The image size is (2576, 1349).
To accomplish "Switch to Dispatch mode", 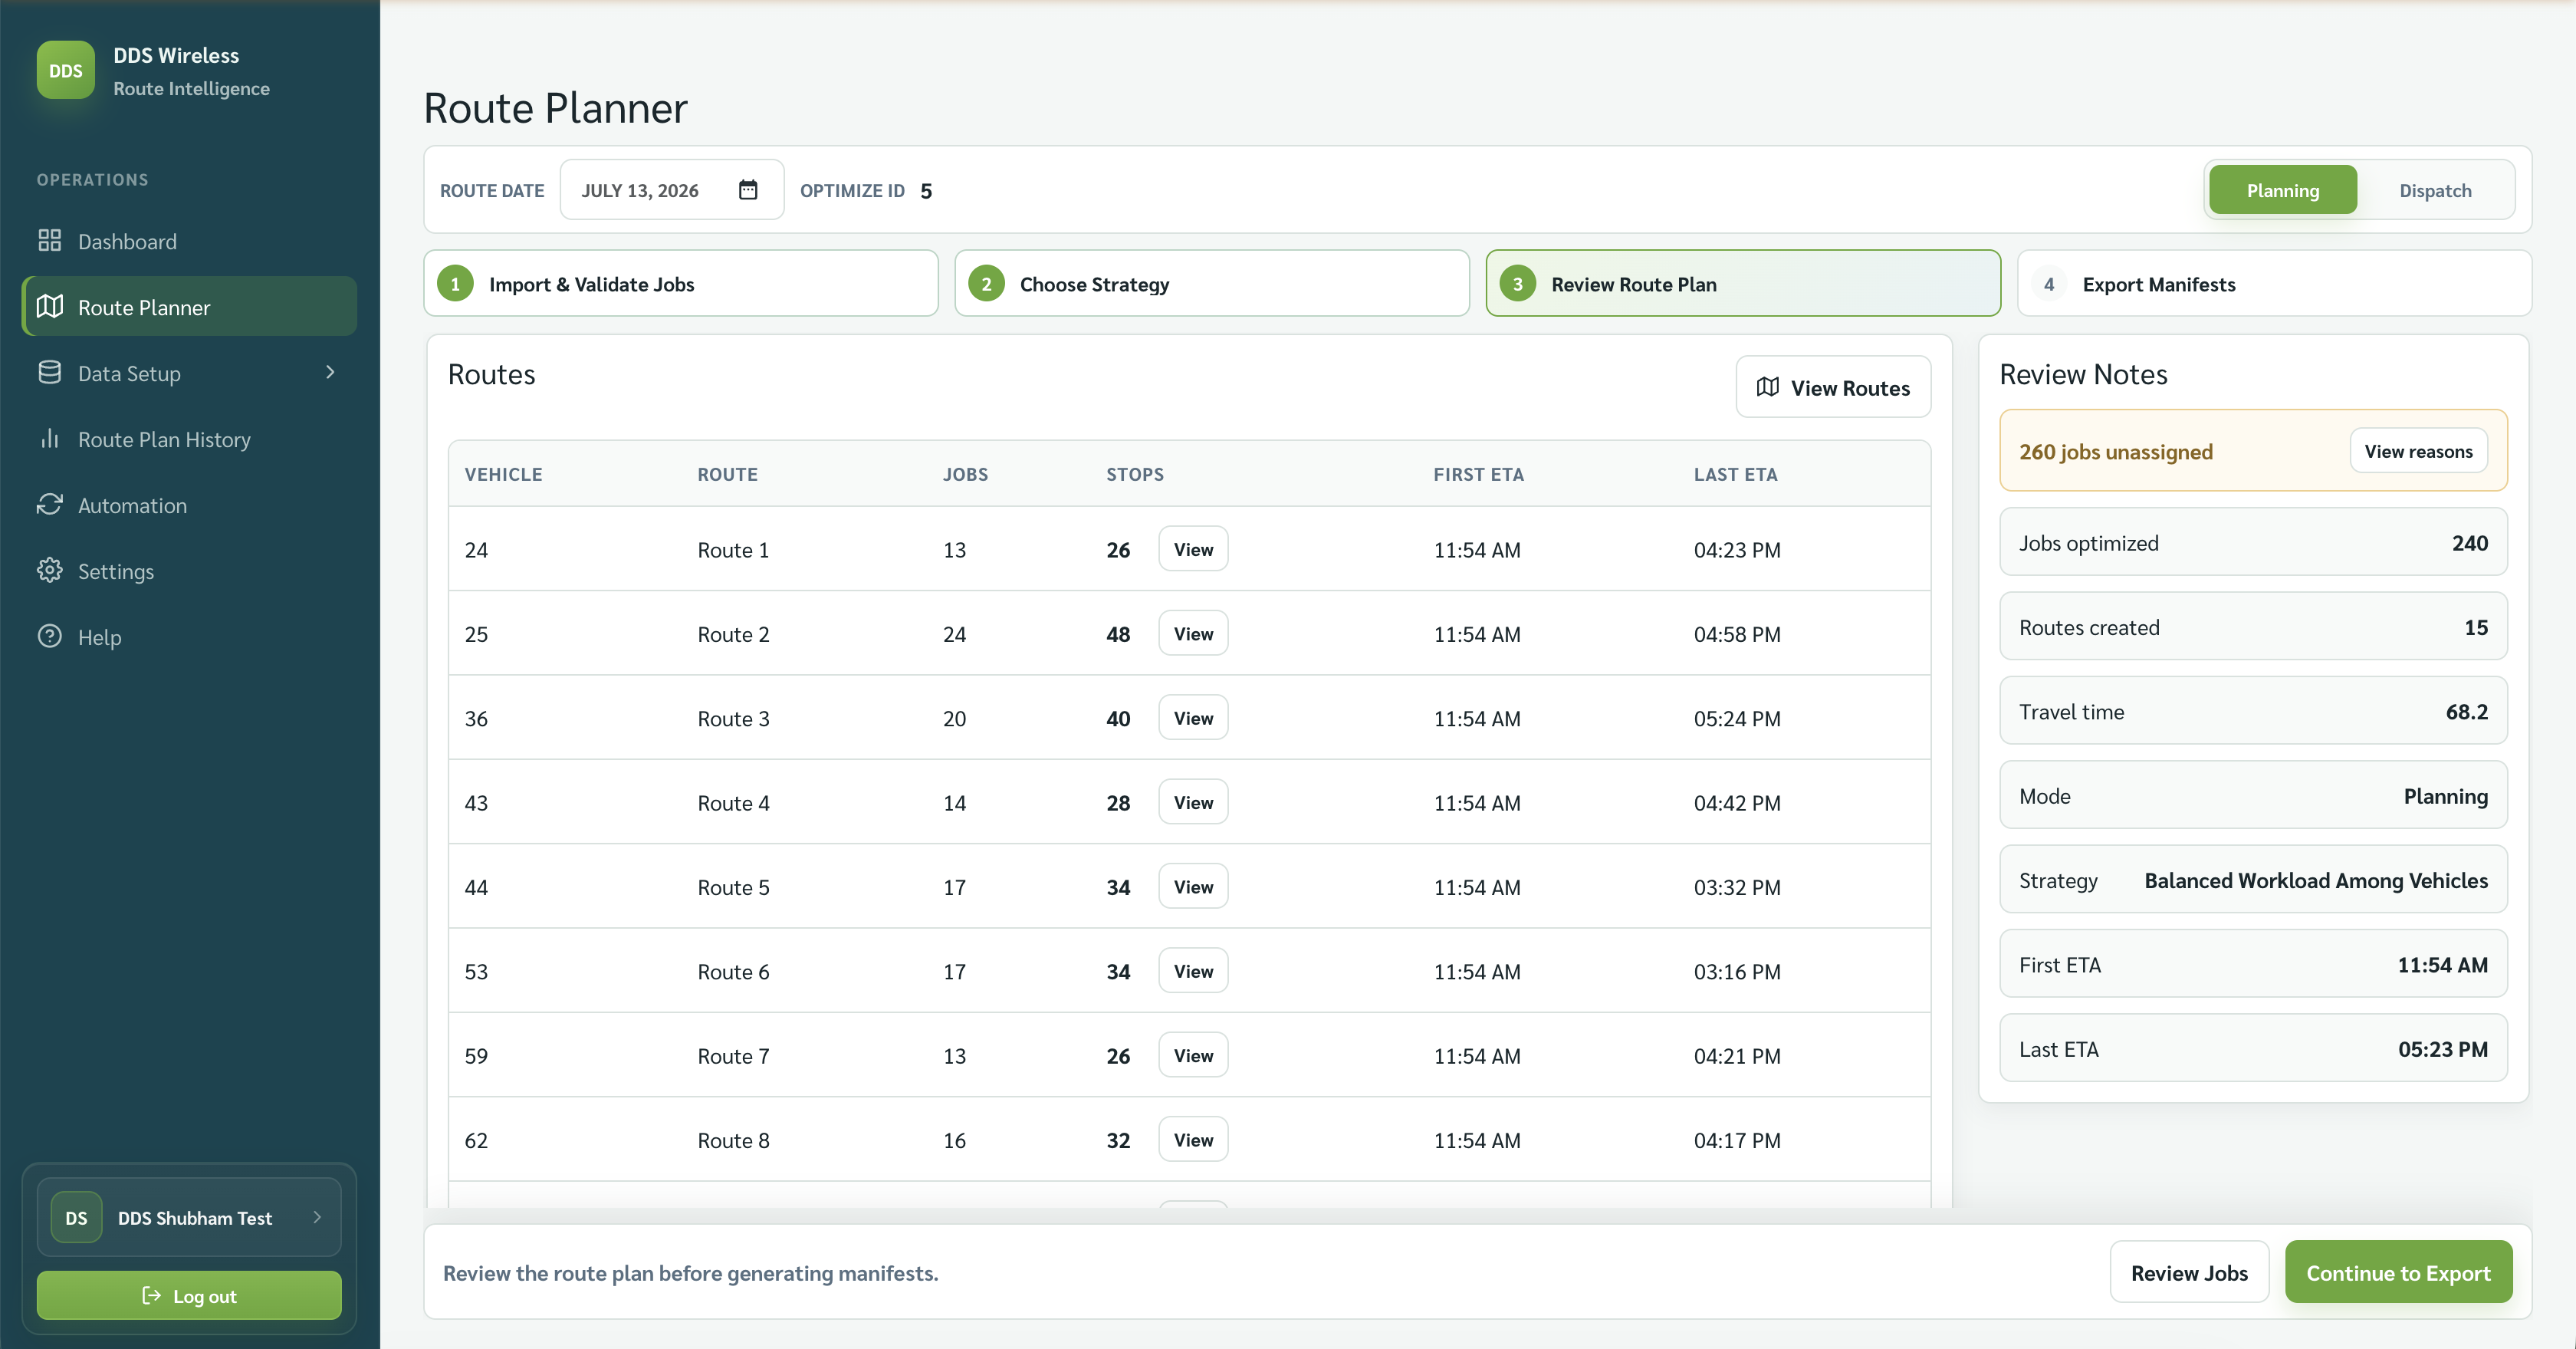I will (2435, 190).
